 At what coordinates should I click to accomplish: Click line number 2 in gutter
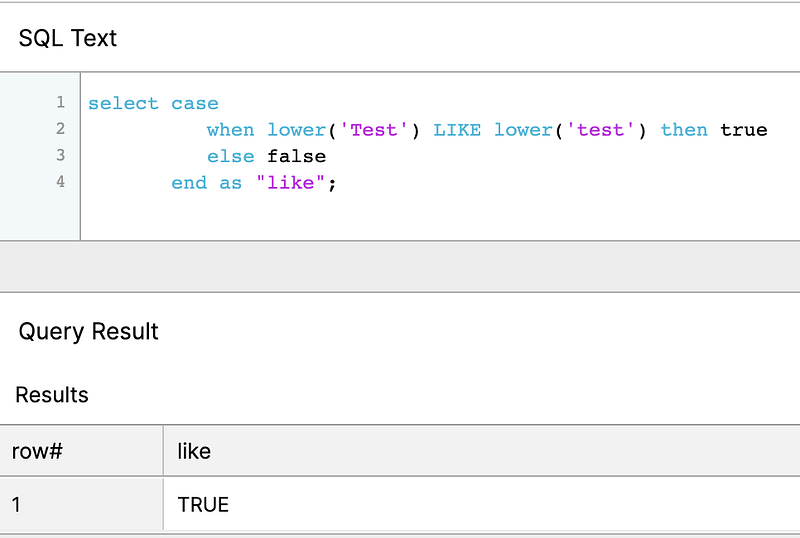click(61, 129)
